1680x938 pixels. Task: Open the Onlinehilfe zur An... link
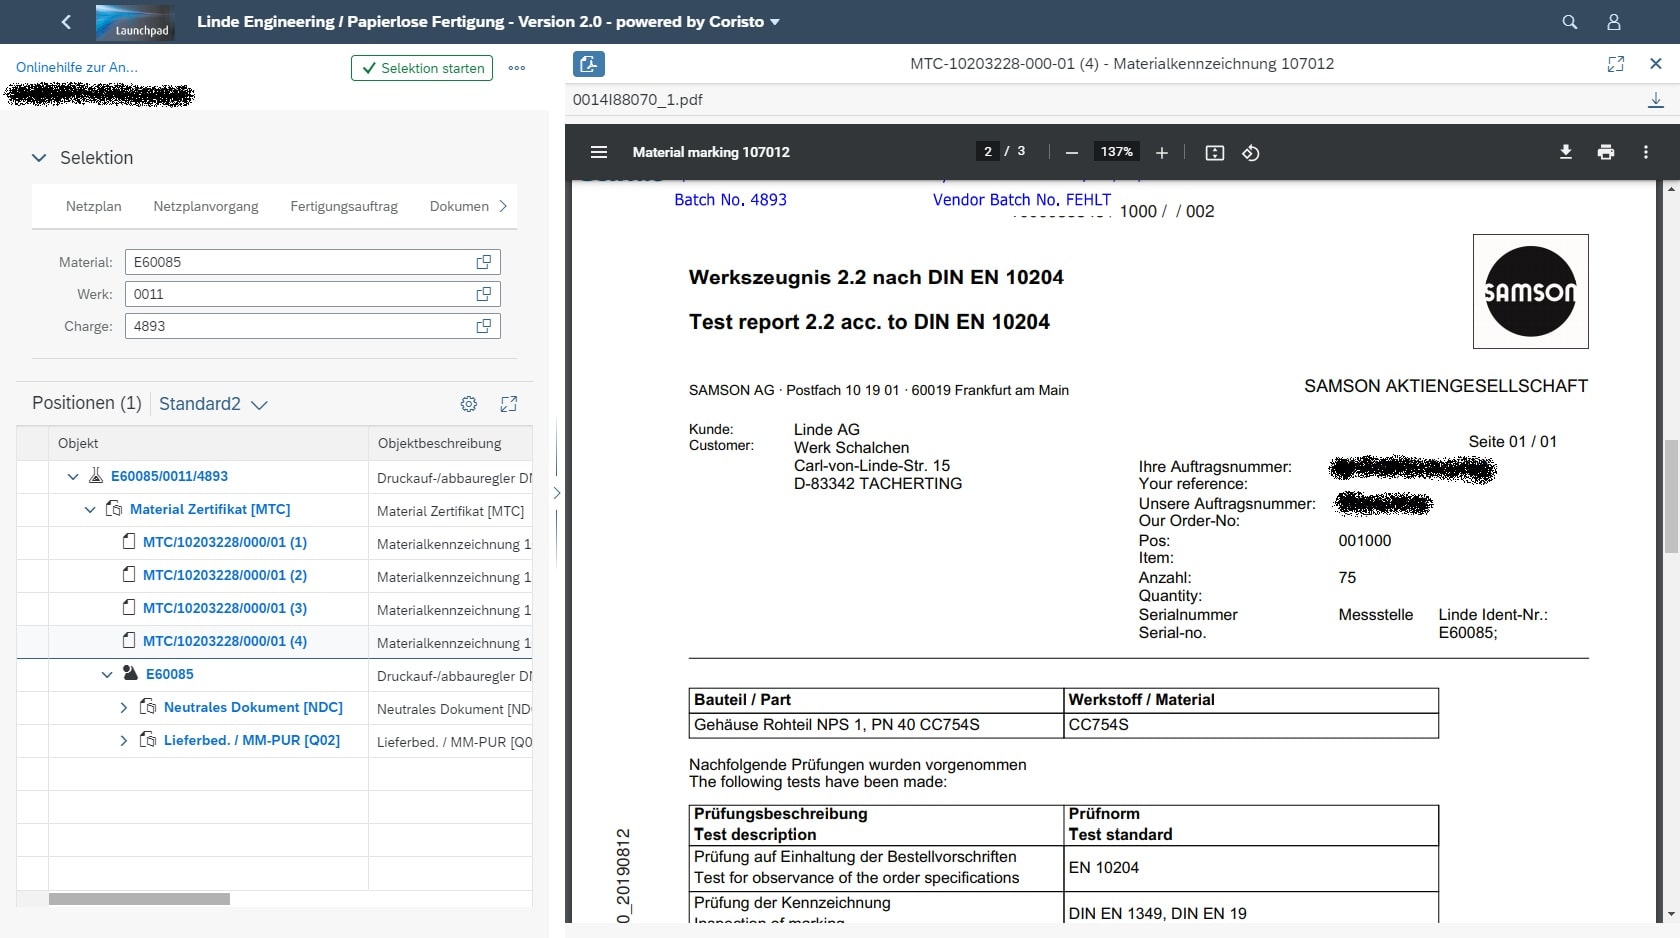point(77,67)
